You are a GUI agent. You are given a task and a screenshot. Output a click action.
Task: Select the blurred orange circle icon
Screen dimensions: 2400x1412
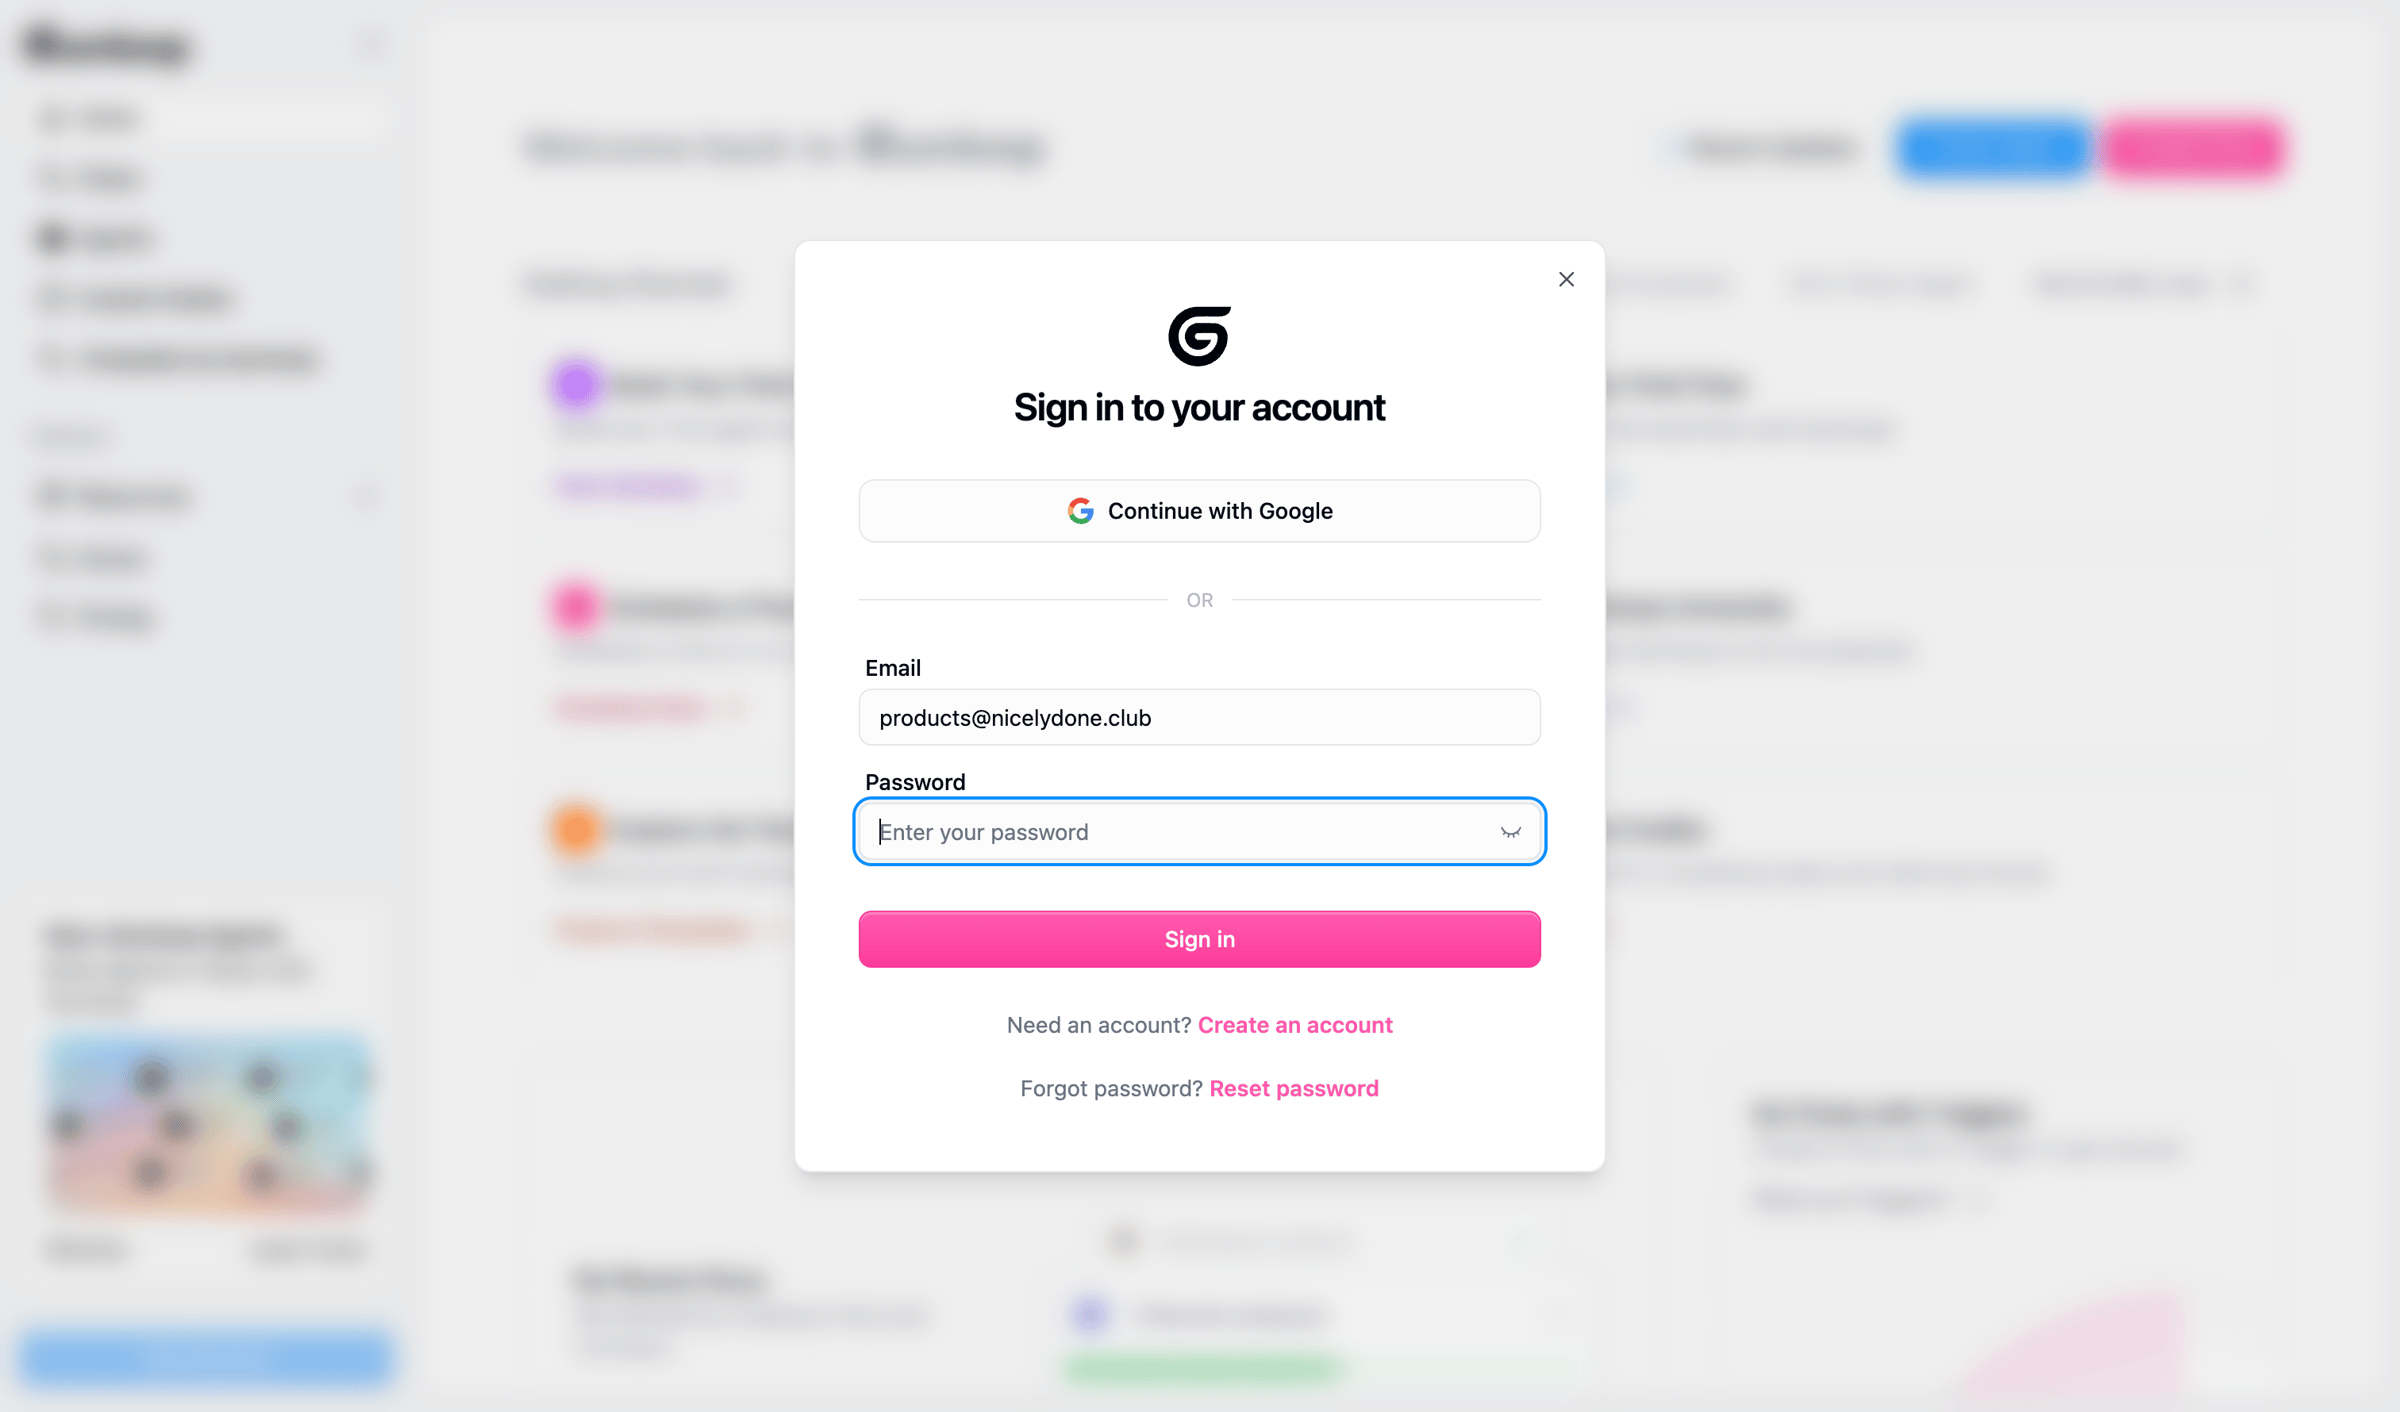(x=575, y=829)
